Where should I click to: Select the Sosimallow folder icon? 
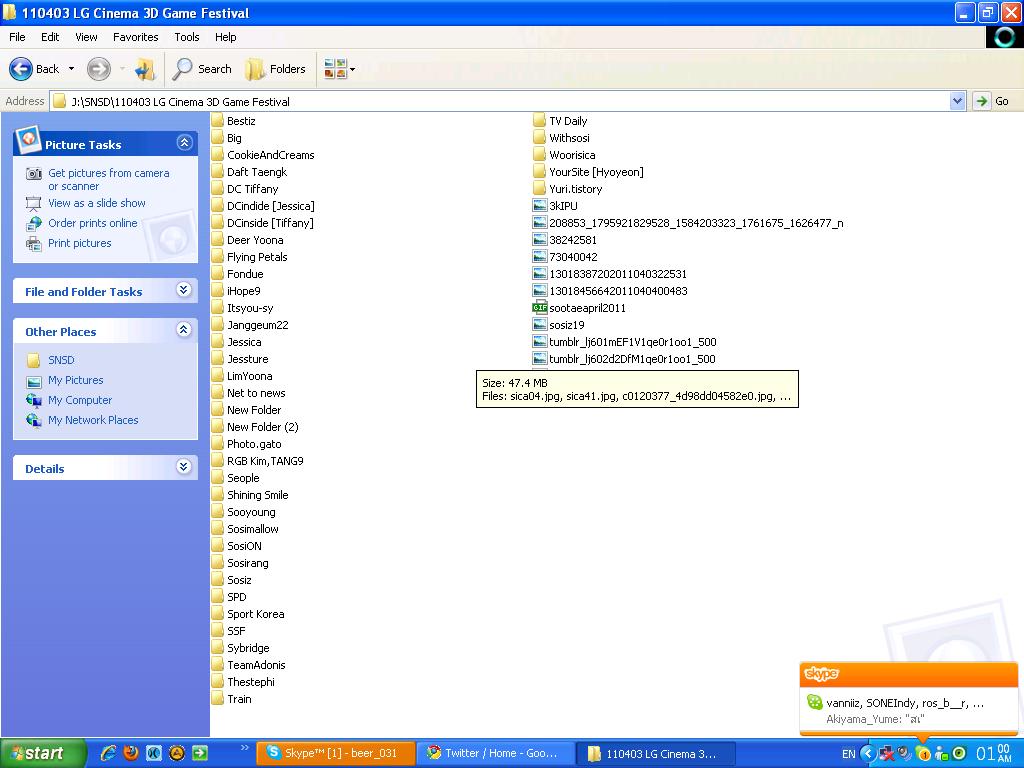pos(217,528)
